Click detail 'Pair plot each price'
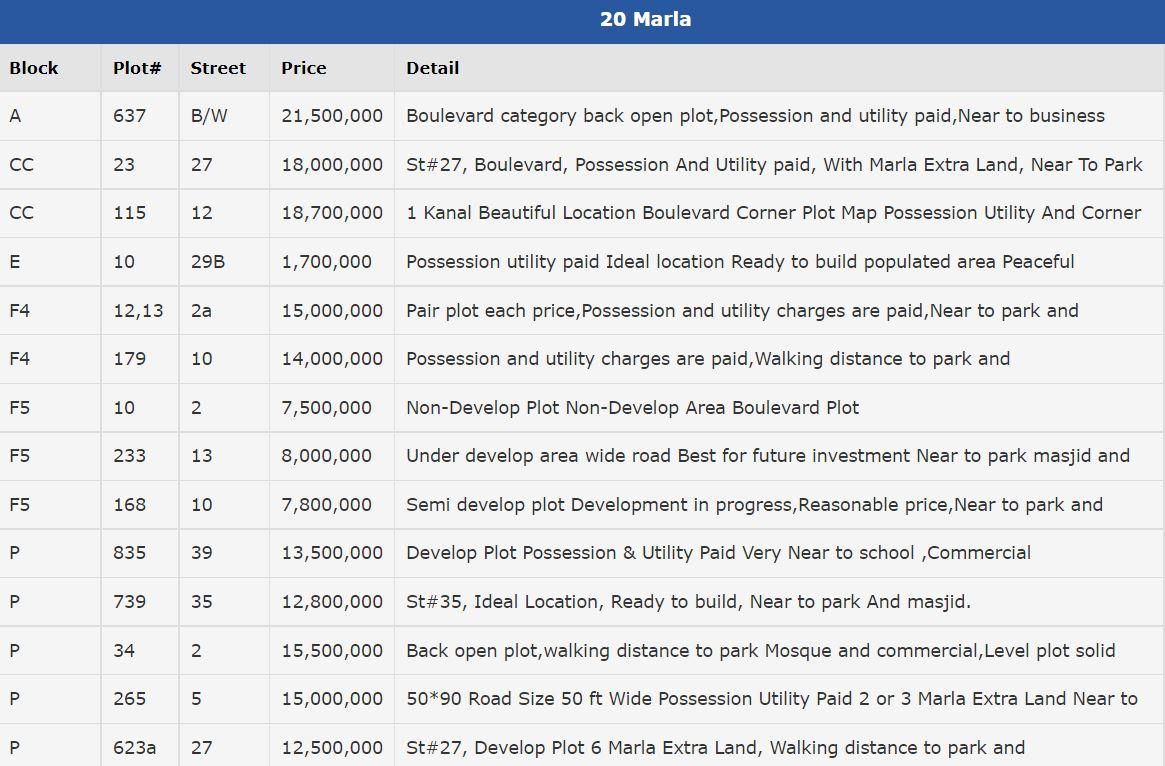 [x=741, y=311]
